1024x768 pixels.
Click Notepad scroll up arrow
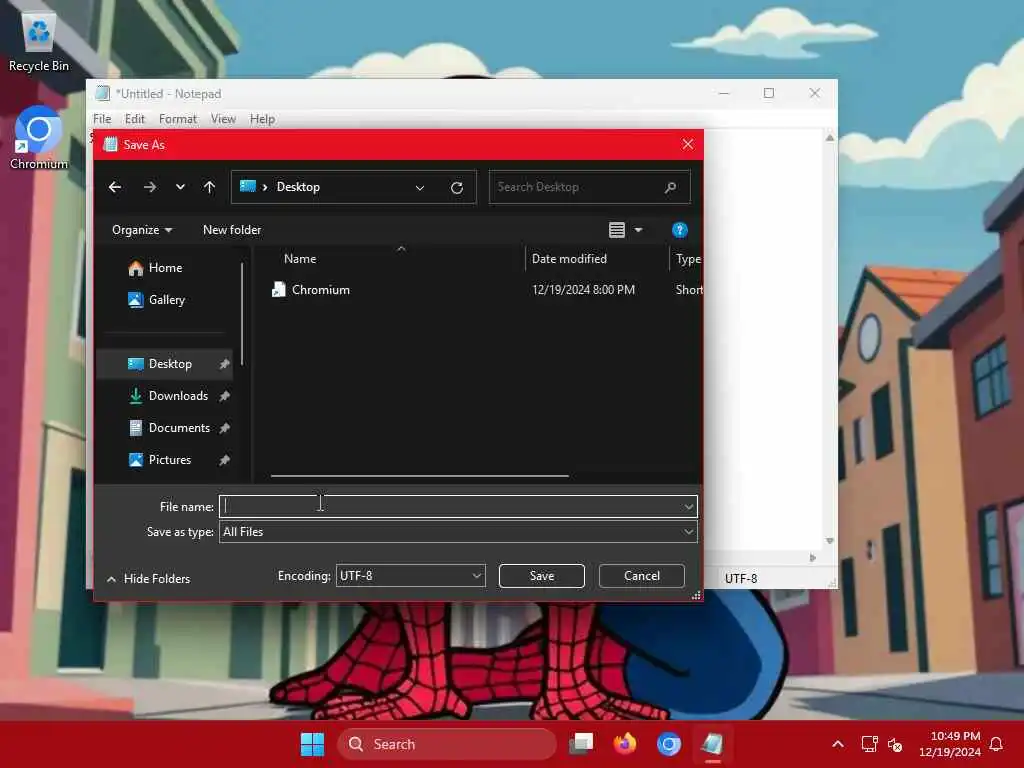coord(829,138)
